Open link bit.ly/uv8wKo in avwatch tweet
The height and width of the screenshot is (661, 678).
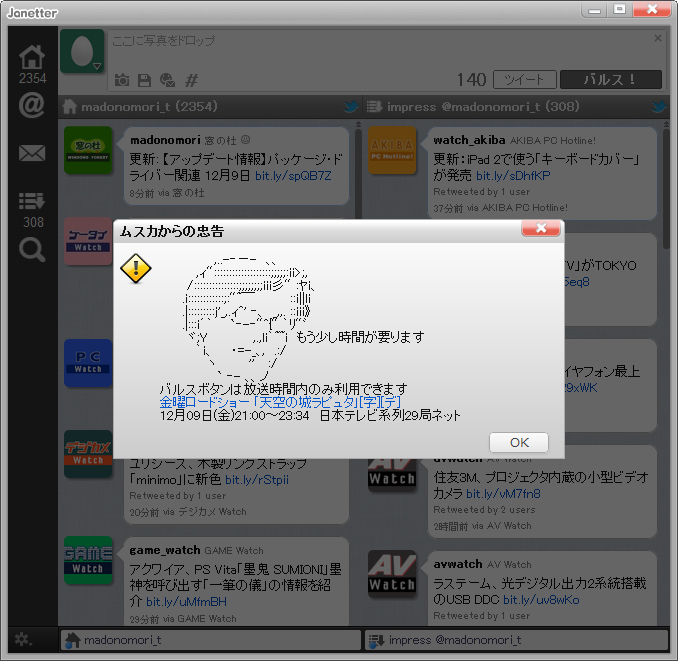541,600
